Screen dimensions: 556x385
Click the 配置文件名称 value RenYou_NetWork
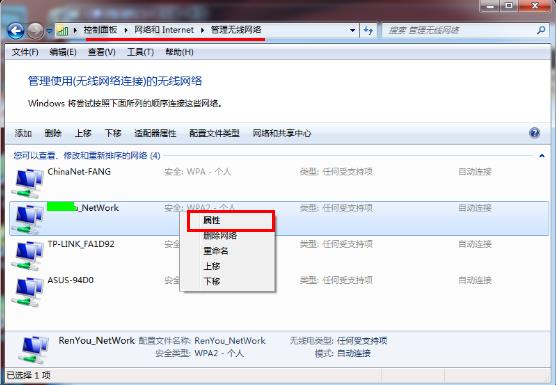point(230,341)
